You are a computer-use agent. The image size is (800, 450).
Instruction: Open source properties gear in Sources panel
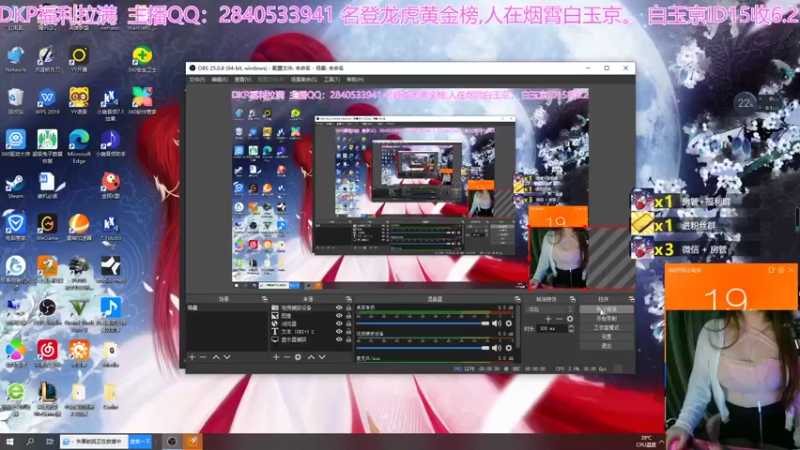click(x=298, y=357)
